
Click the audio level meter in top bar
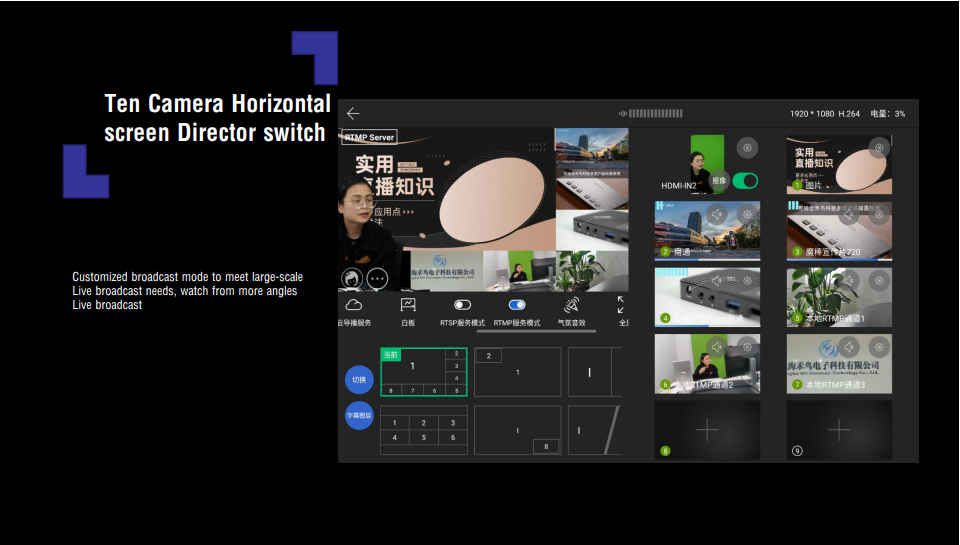655,113
